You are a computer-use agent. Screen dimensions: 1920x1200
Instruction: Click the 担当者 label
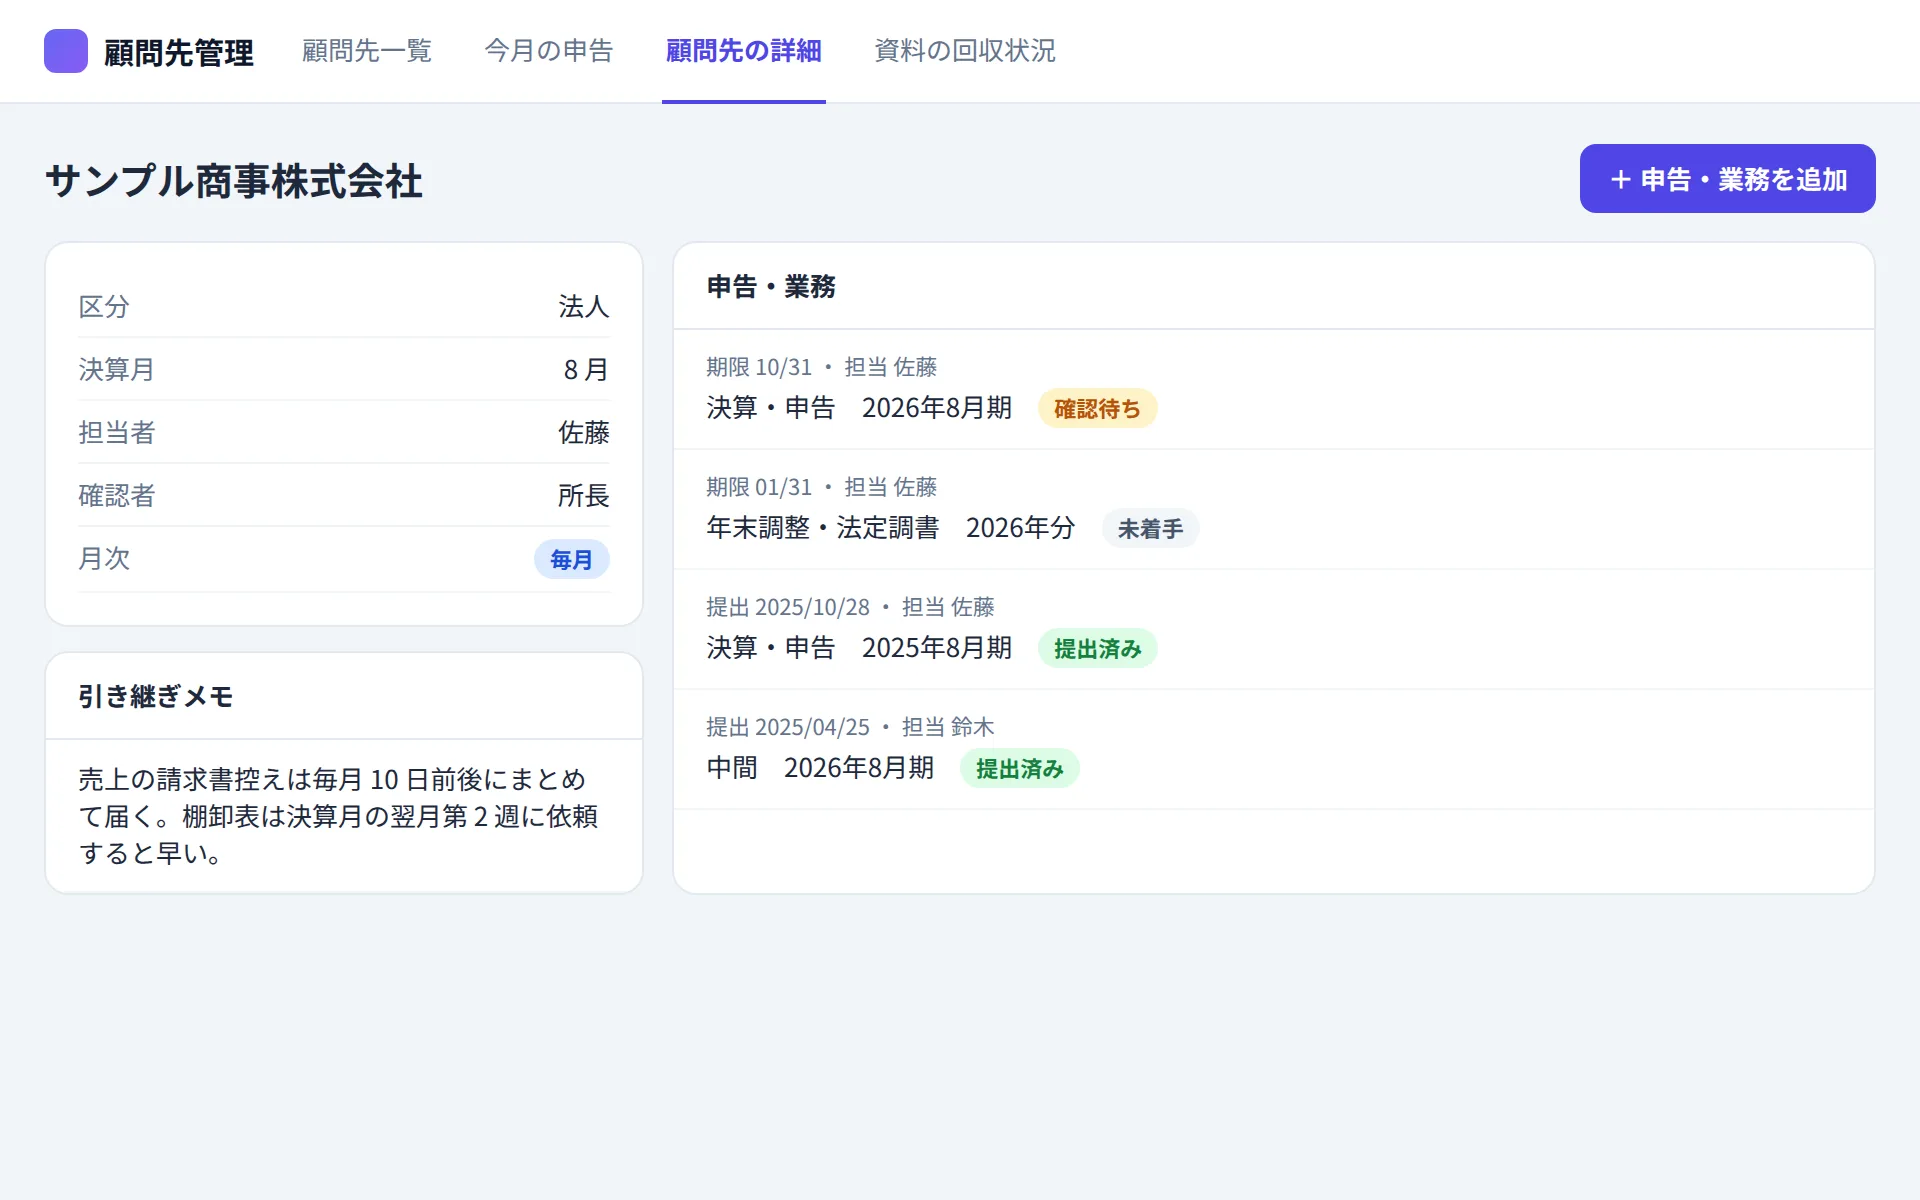pyautogui.click(x=117, y=433)
